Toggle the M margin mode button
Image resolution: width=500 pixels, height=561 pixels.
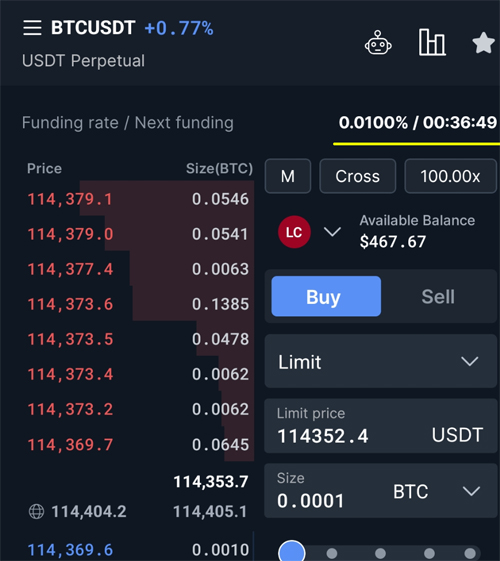[x=288, y=176]
